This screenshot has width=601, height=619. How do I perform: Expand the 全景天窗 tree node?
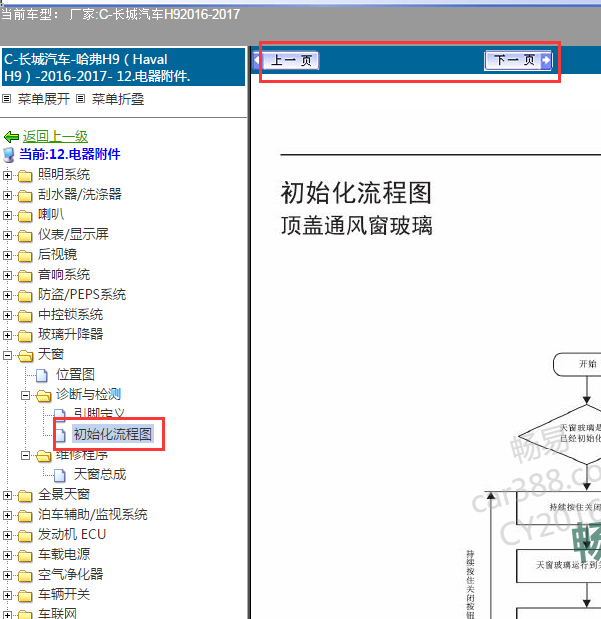(x=7, y=495)
